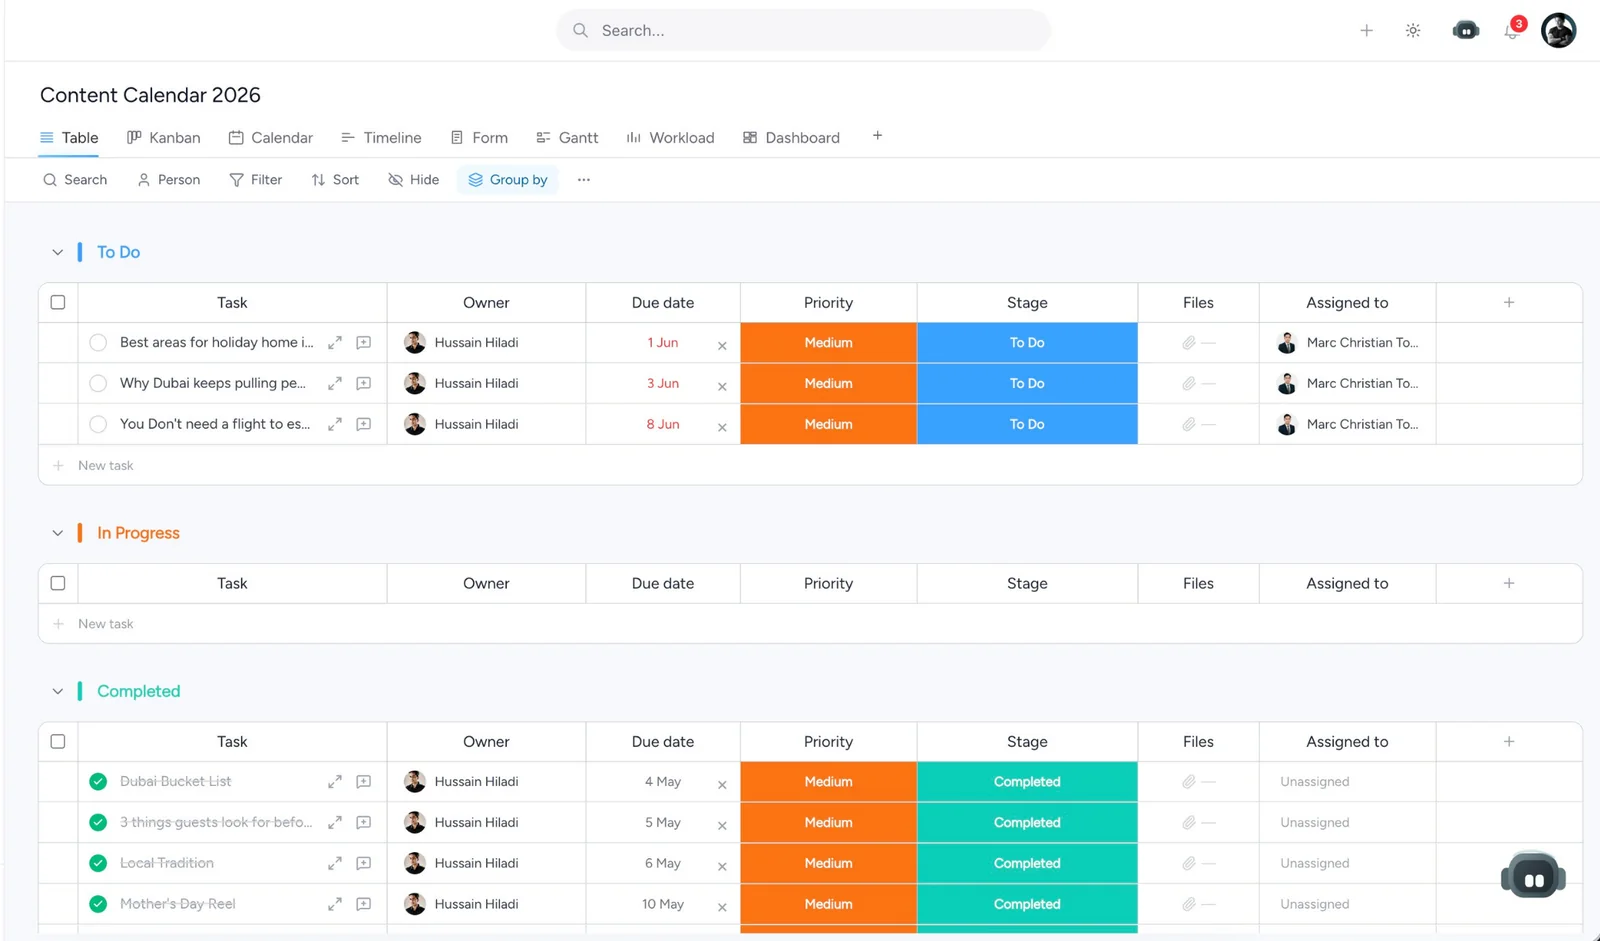Switch to the Workload view
Screen dimensions: 1600x941
[670, 138]
